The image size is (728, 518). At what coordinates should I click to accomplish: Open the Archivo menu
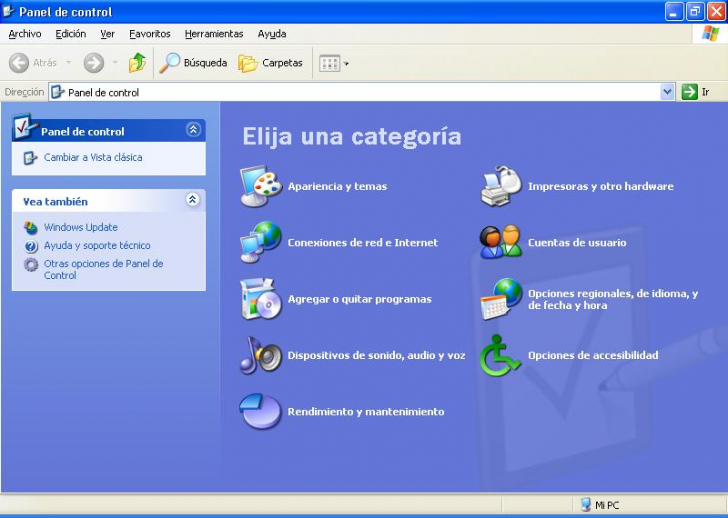25,34
